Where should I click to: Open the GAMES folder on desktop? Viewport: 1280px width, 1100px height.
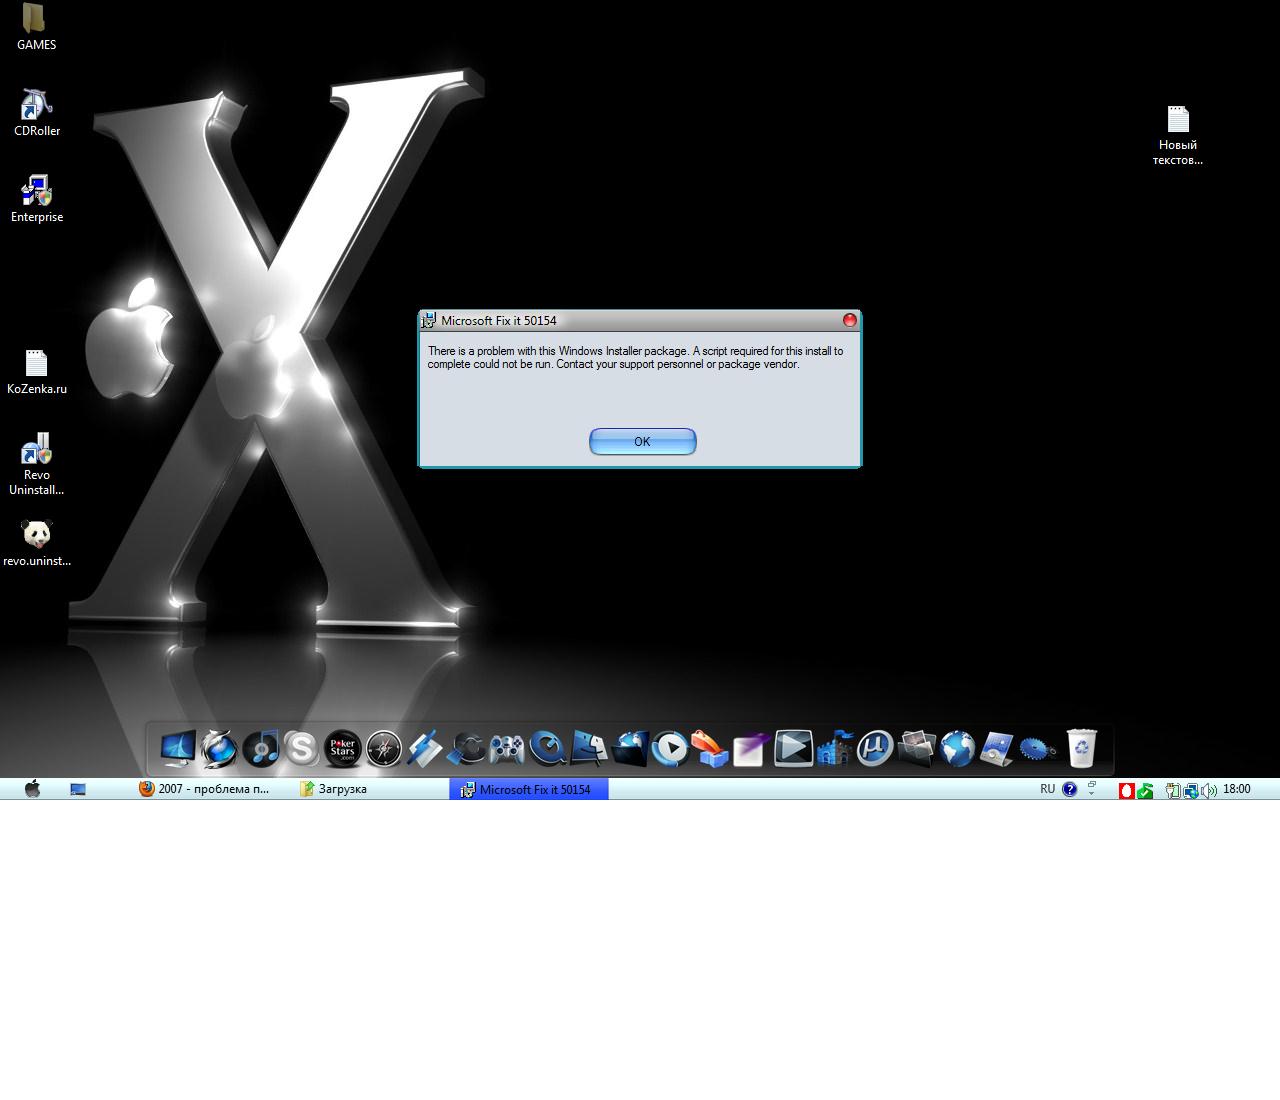click(x=36, y=26)
